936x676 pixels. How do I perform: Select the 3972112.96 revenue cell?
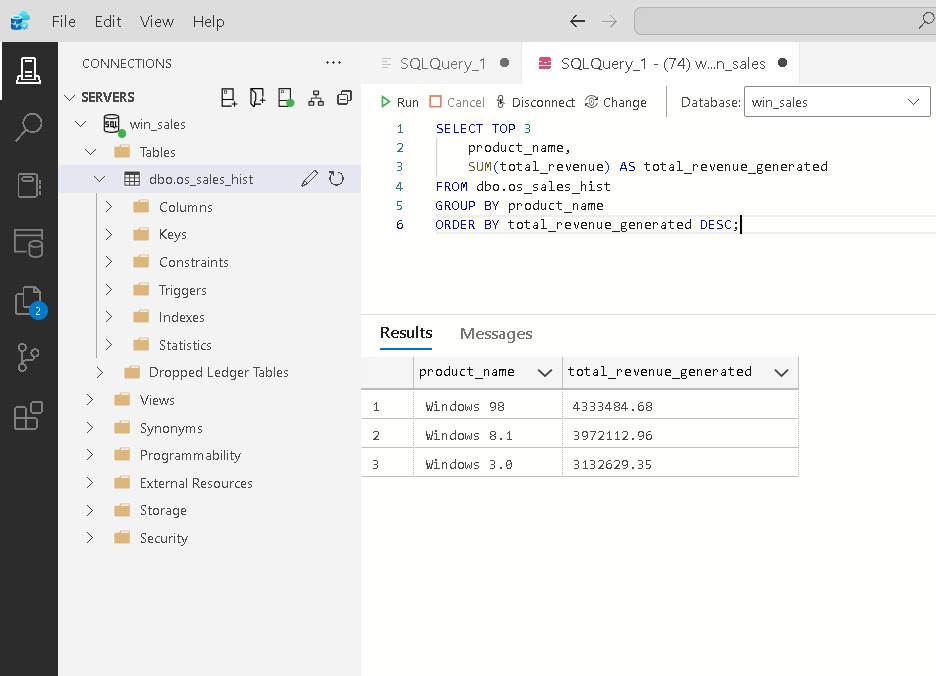pyautogui.click(x=680, y=434)
